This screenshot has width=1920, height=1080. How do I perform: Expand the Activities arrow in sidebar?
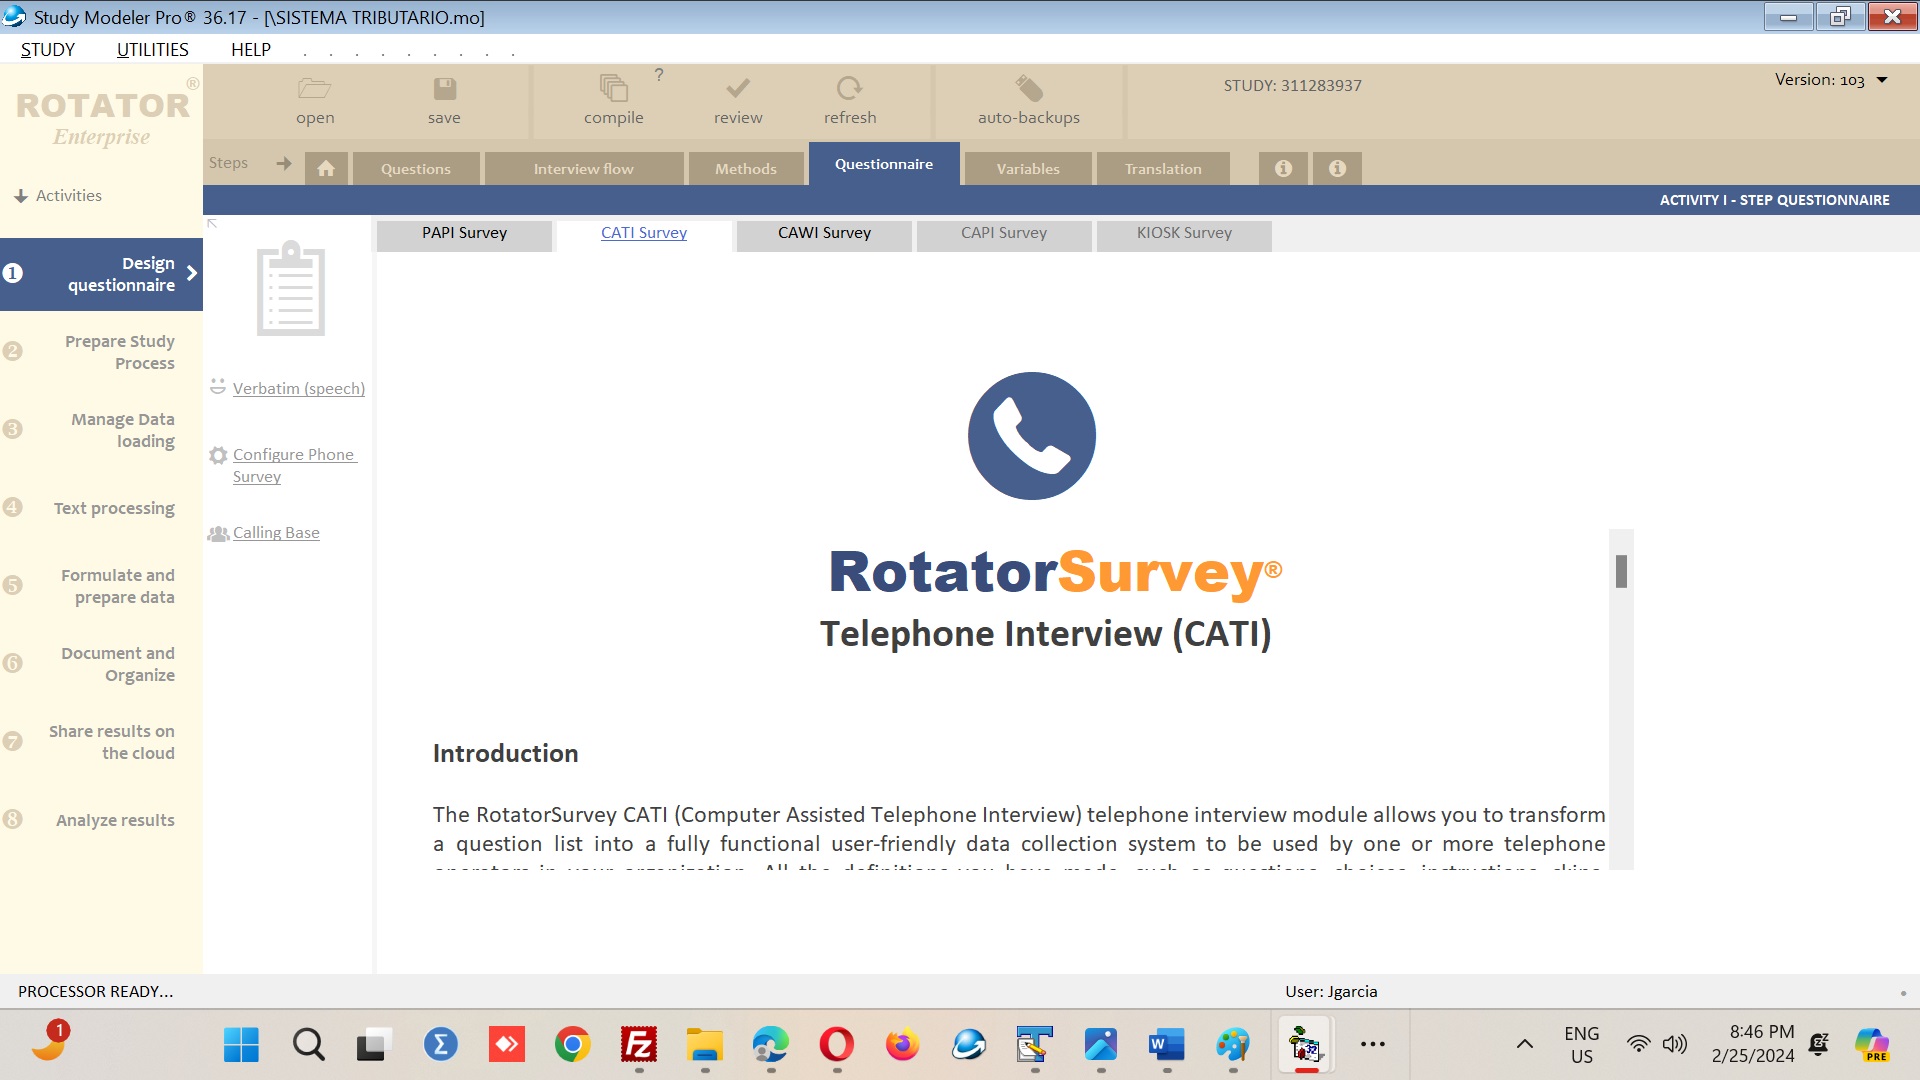(x=20, y=196)
